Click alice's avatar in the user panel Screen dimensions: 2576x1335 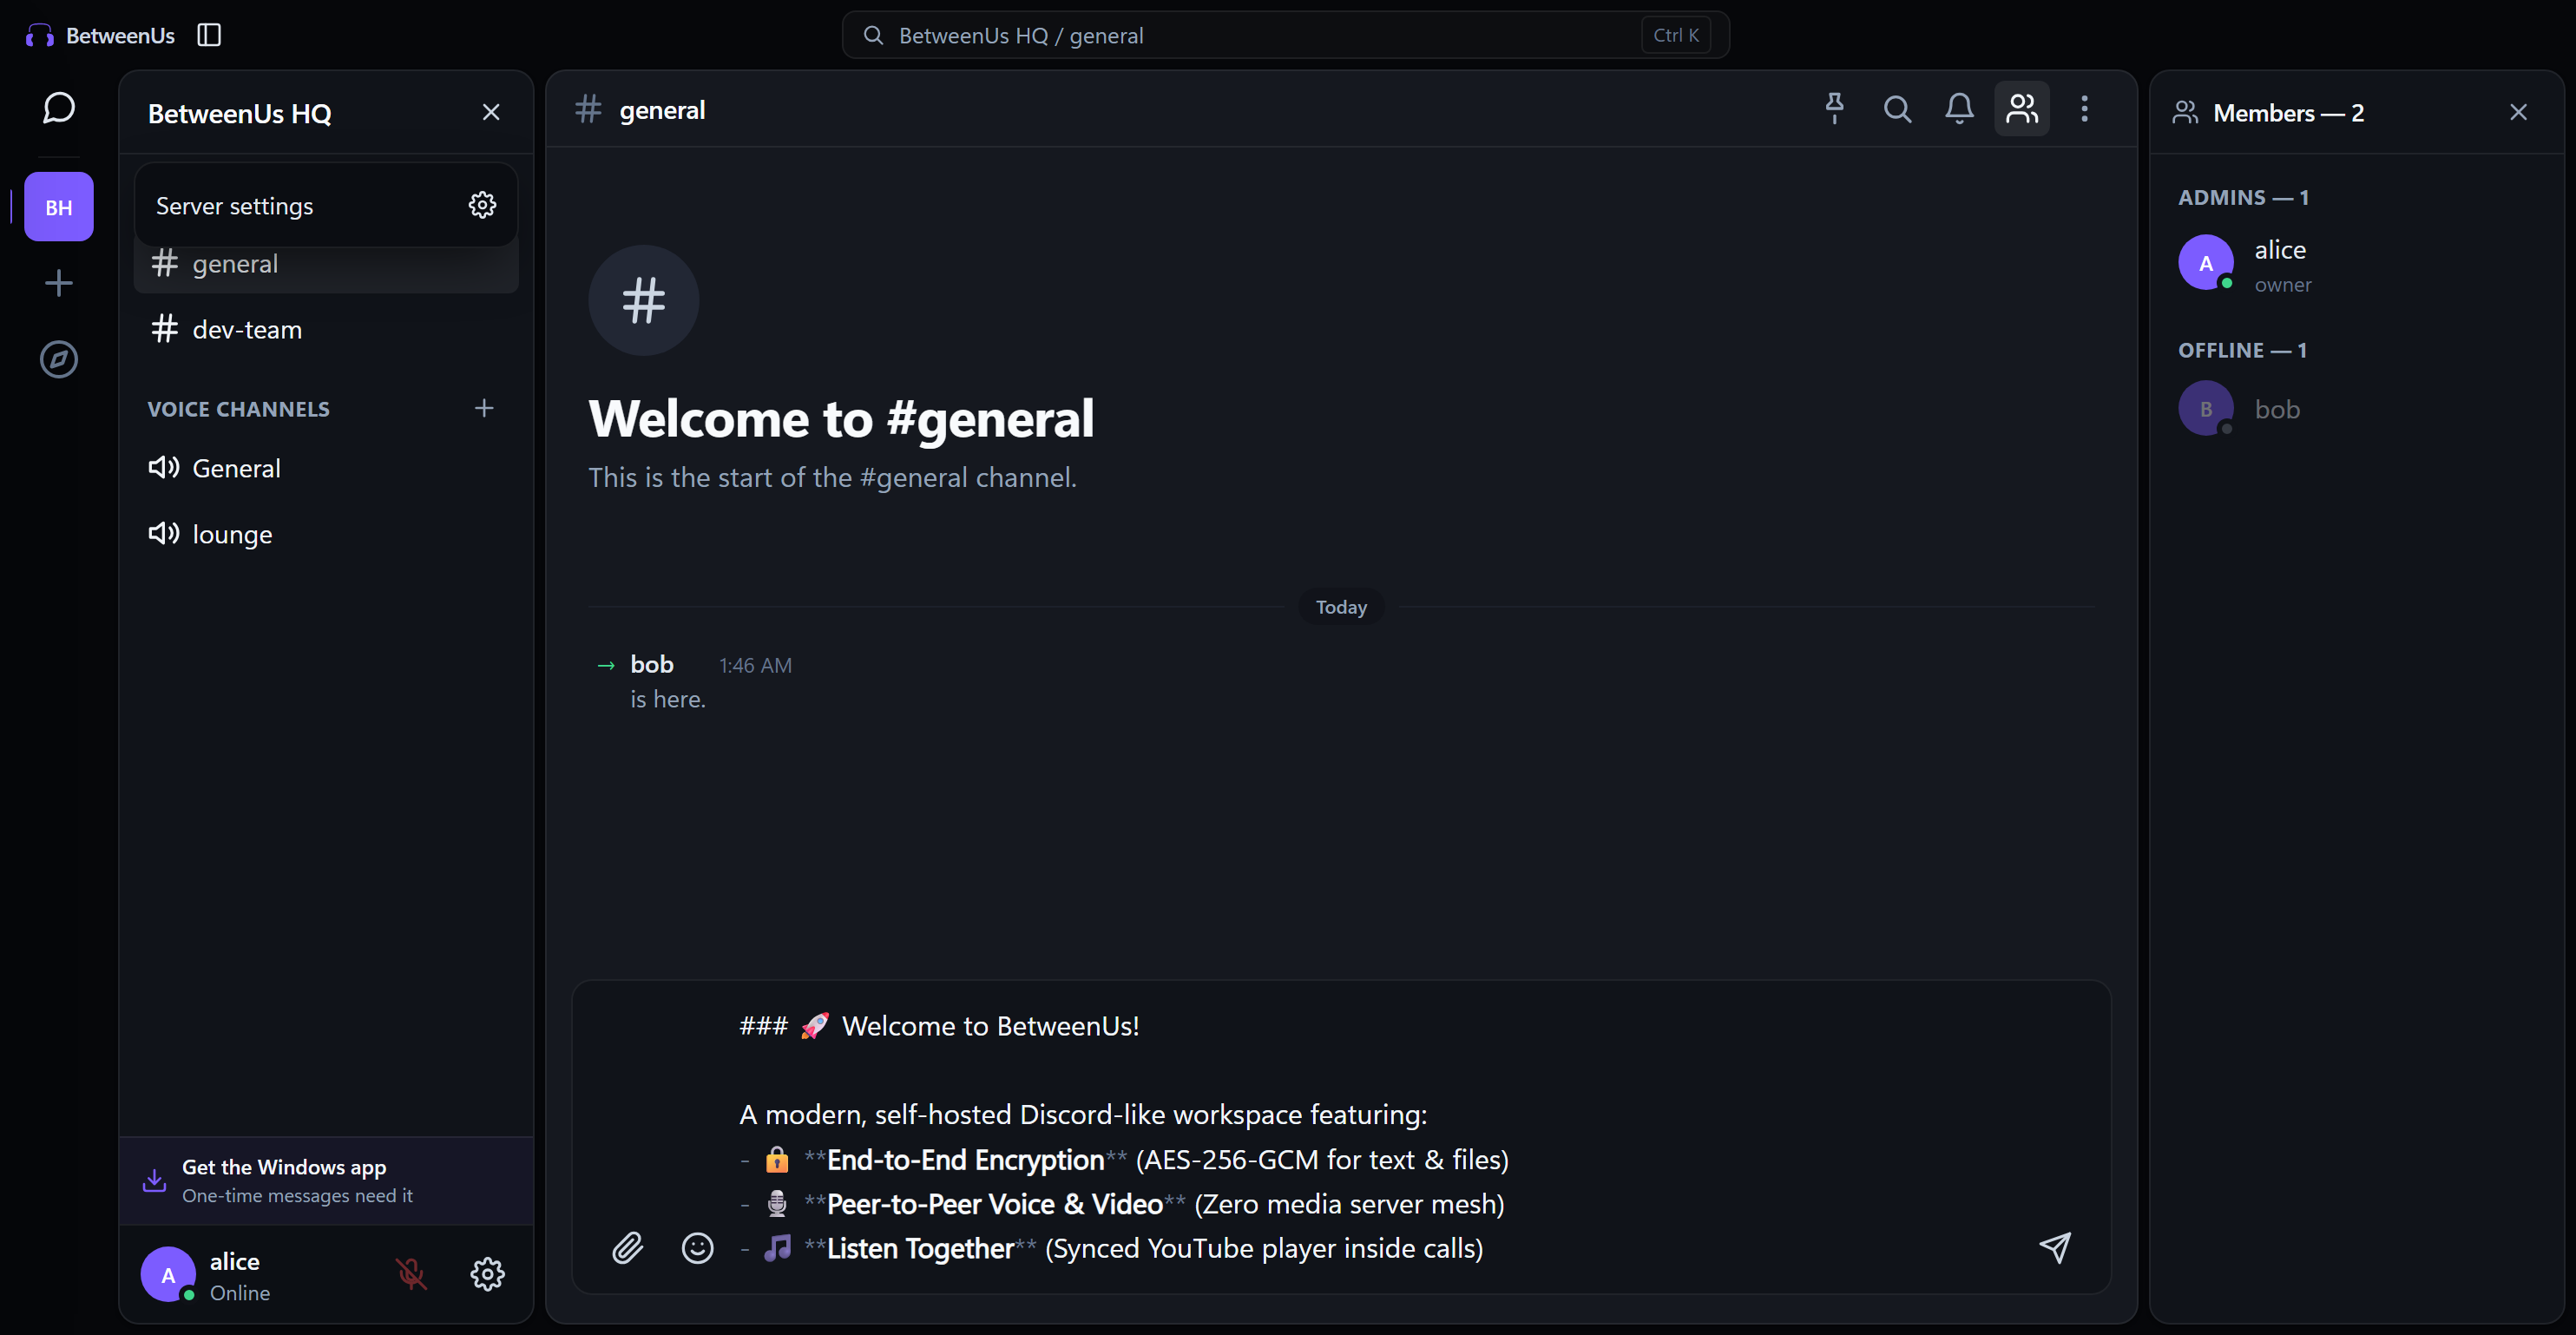[x=168, y=1274]
